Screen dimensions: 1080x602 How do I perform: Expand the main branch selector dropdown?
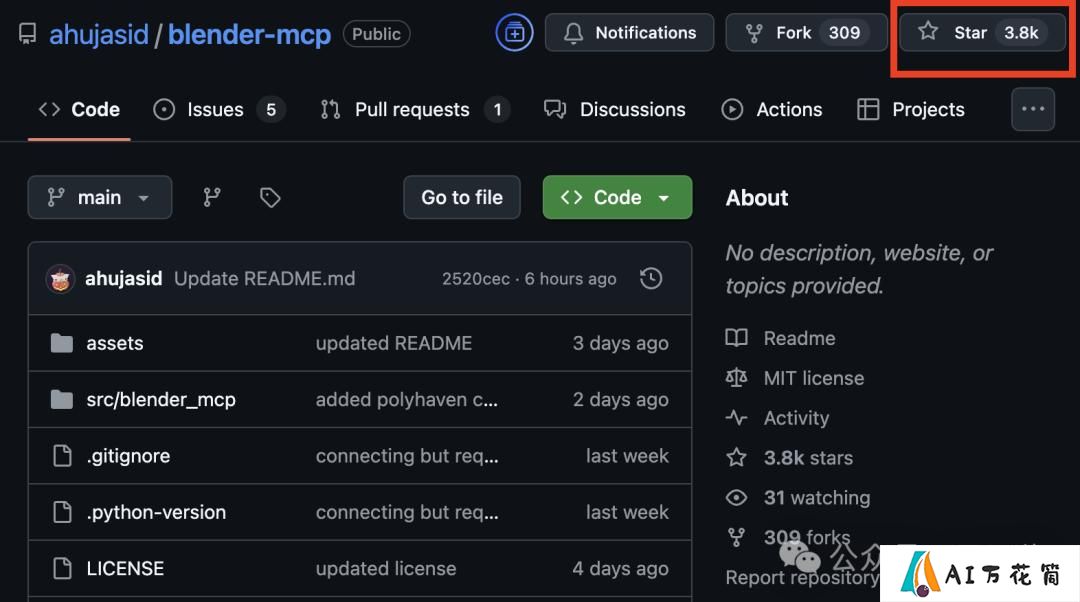pos(100,197)
